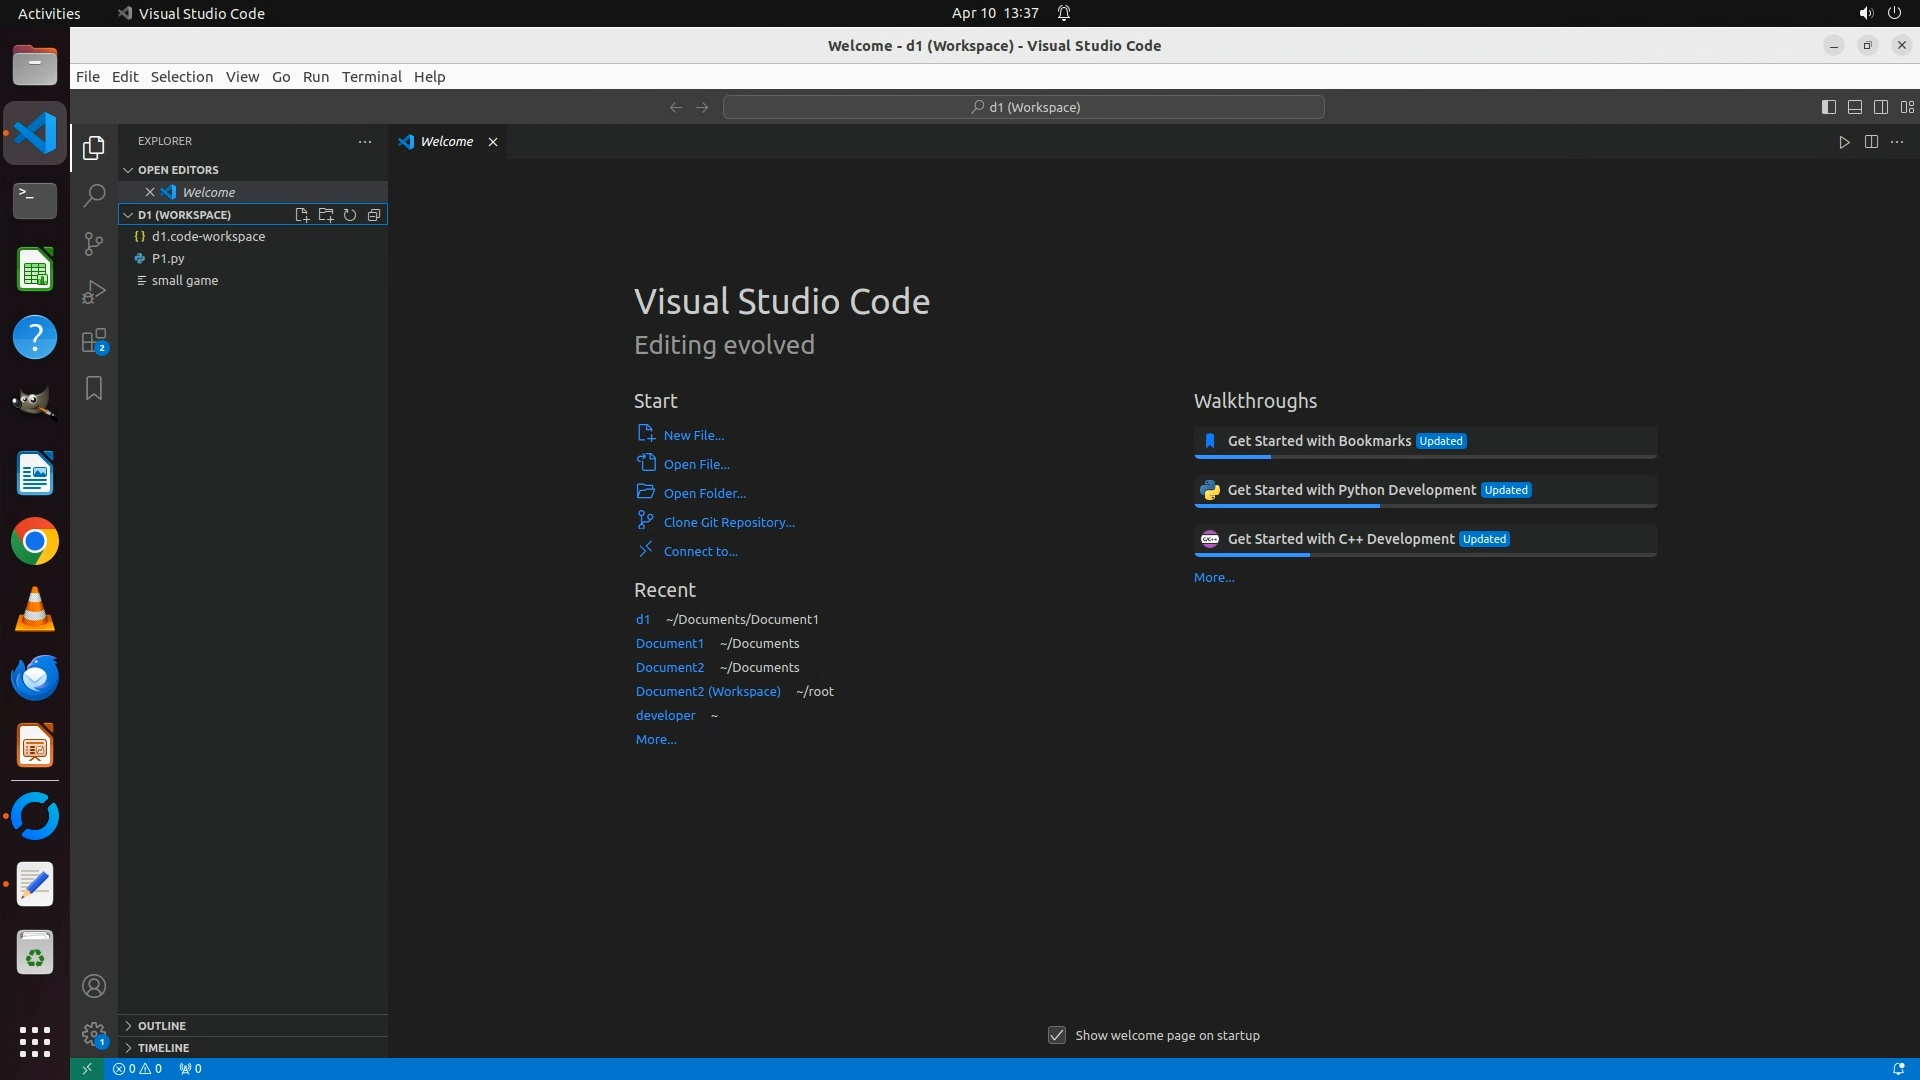Open Run and Debug view

[94, 292]
